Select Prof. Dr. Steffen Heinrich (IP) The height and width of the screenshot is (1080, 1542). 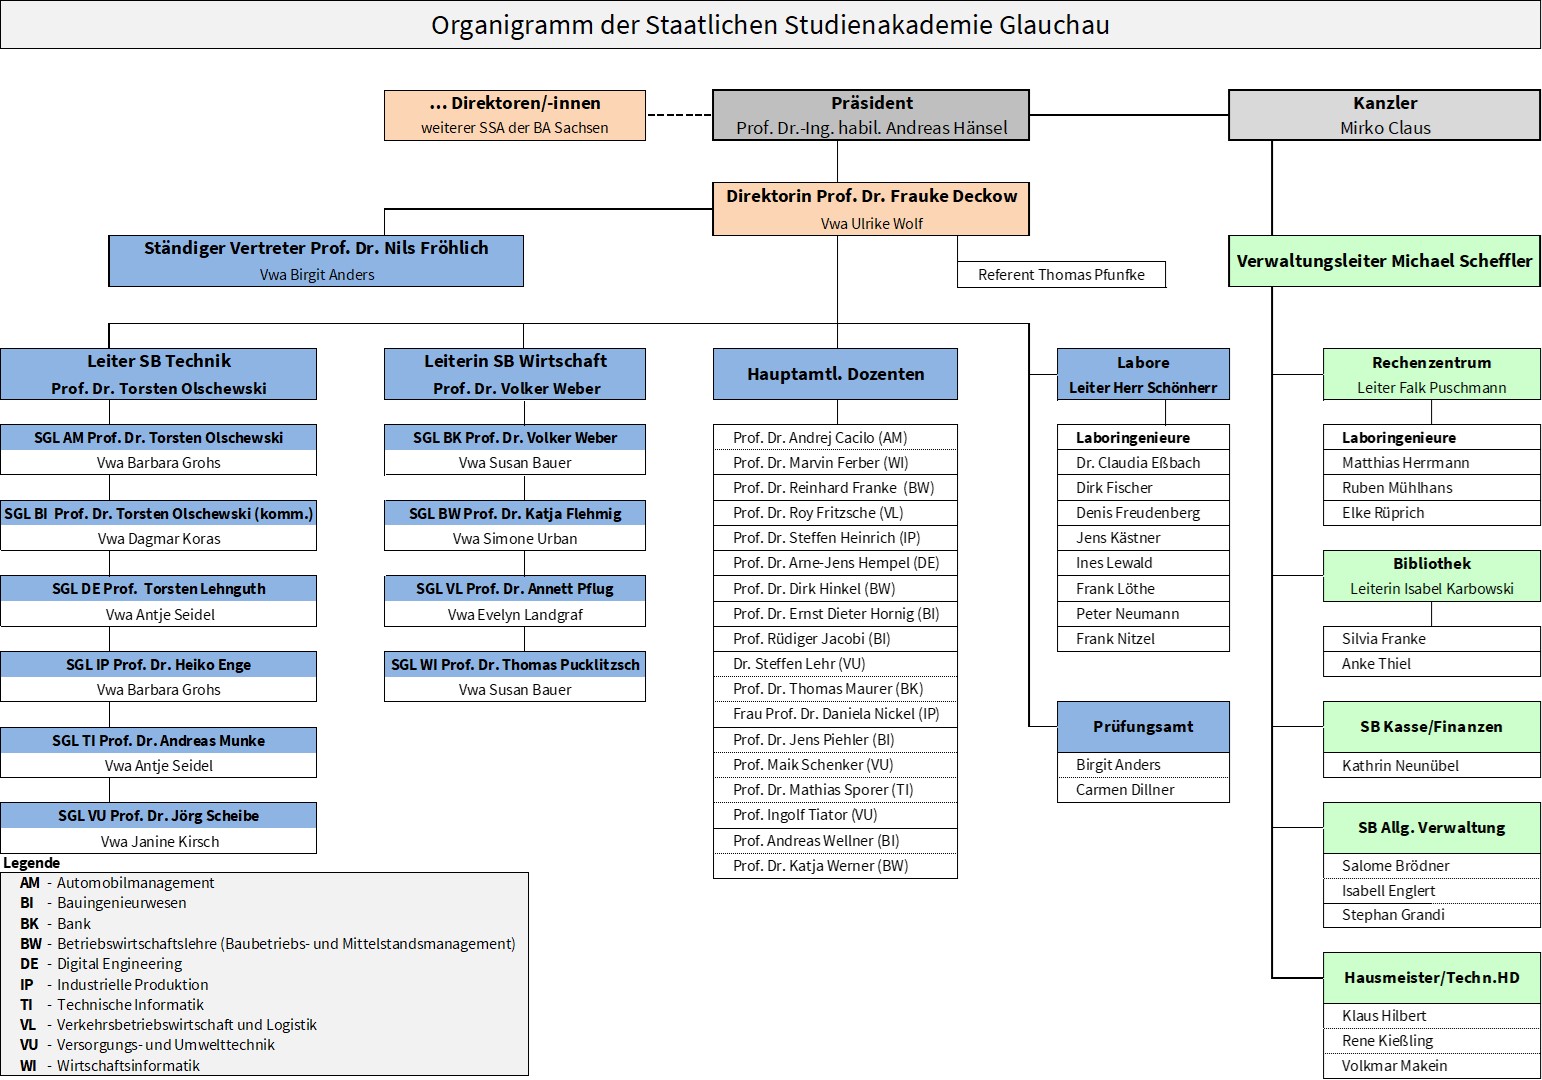click(x=836, y=537)
